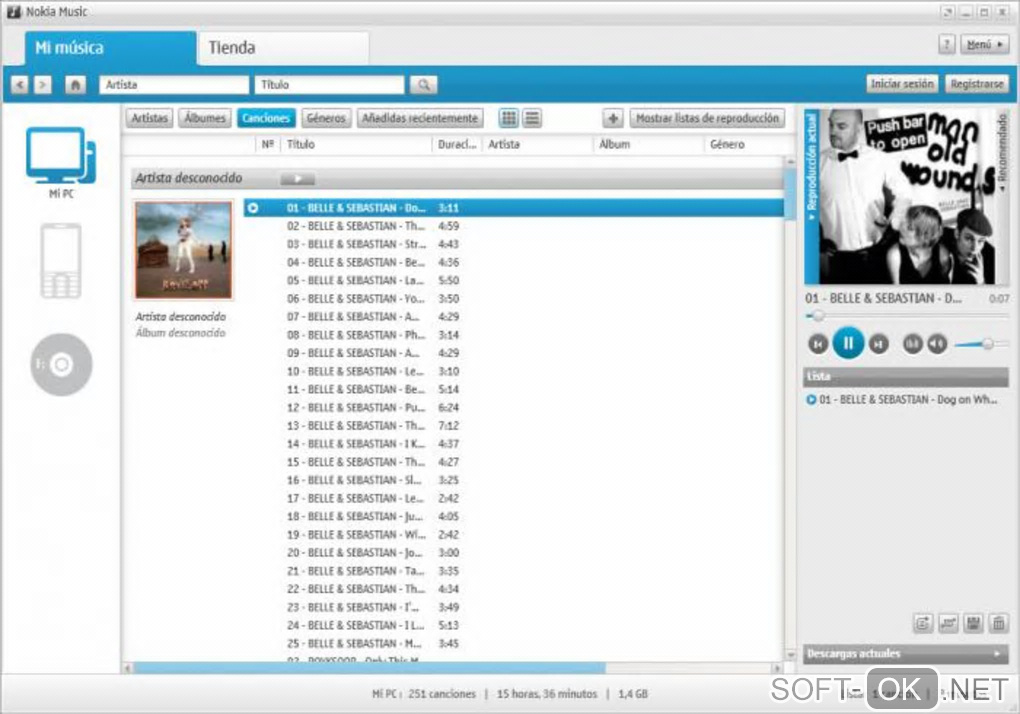
Task: Select track 10 - BELLE & SEBASTIAN row
Action: (514, 371)
